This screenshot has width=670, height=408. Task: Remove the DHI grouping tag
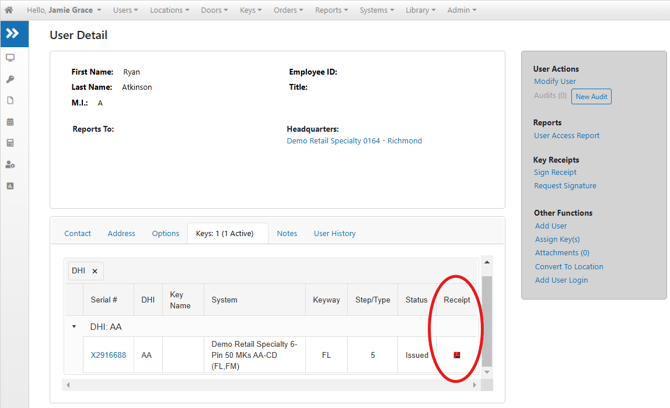95,271
